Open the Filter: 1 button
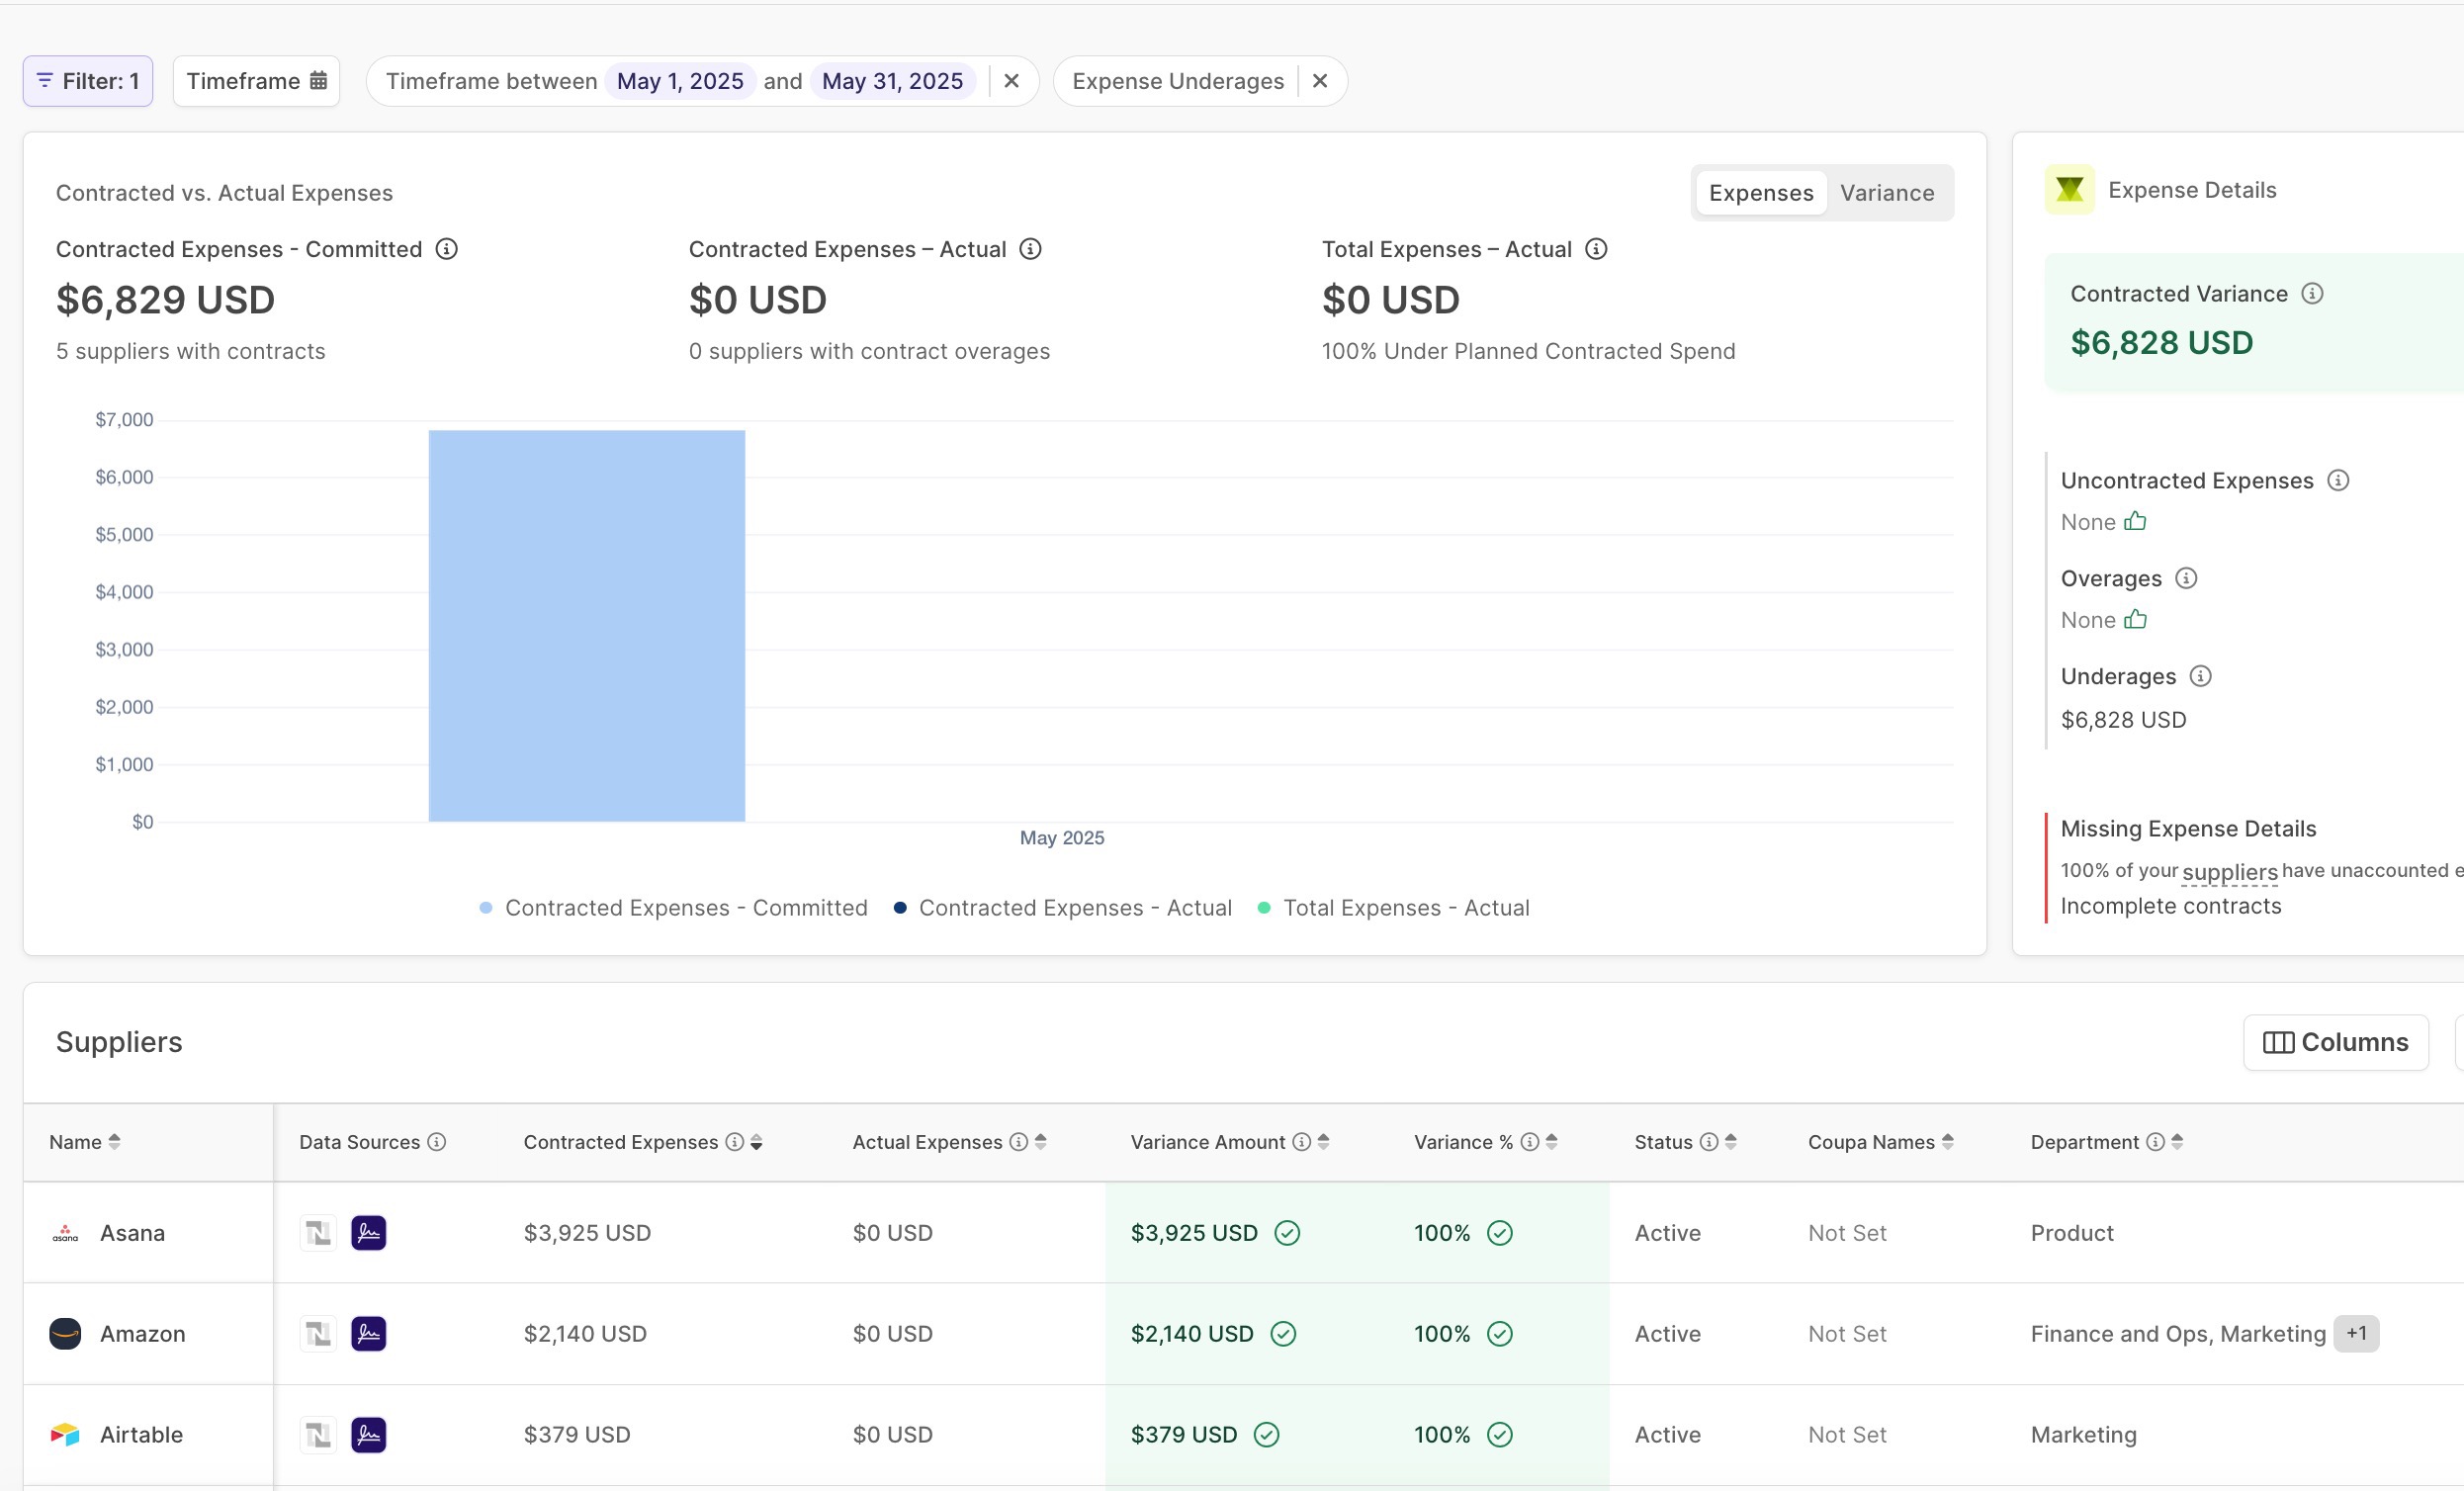2464x1491 pixels. click(x=88, y=81)
